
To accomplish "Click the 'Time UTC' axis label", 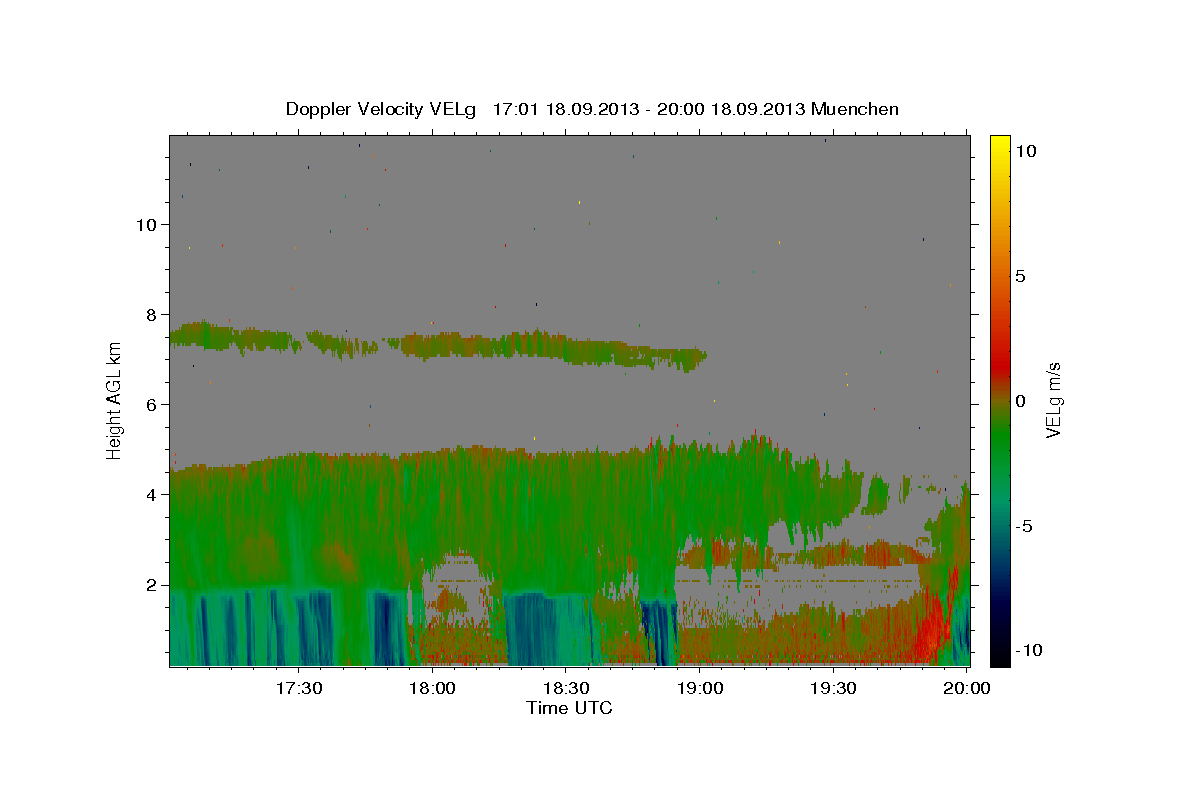I will (x=569, y=707).
